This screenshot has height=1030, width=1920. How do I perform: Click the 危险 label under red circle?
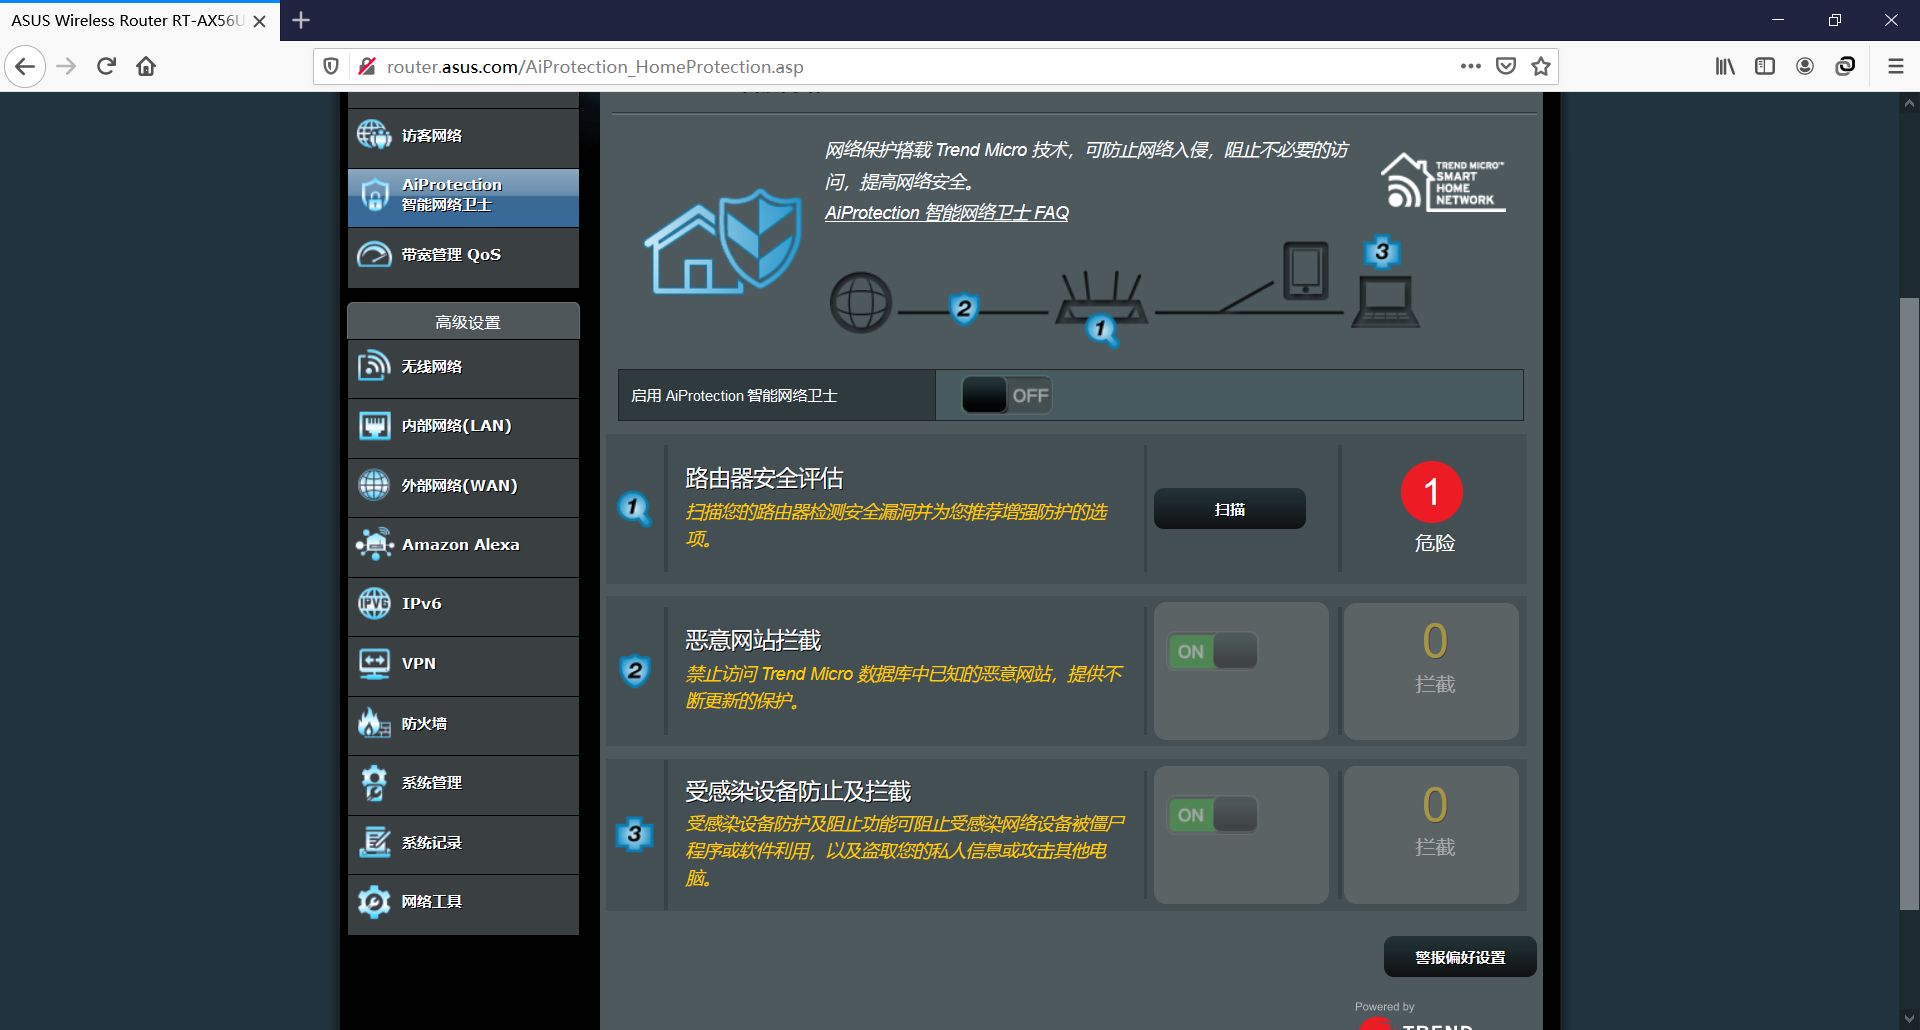pyautogui.click(x=1434, y=543)
